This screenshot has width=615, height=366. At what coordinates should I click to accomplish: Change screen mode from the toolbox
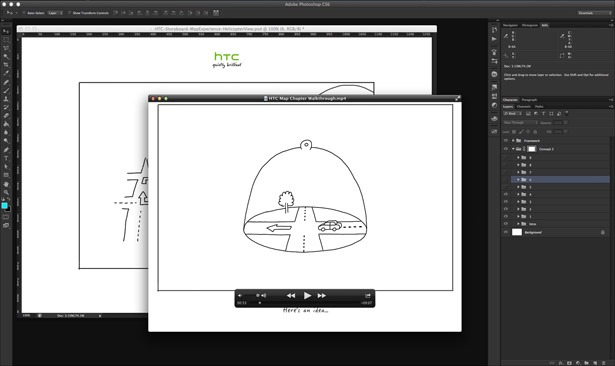[x=5, y=225]
